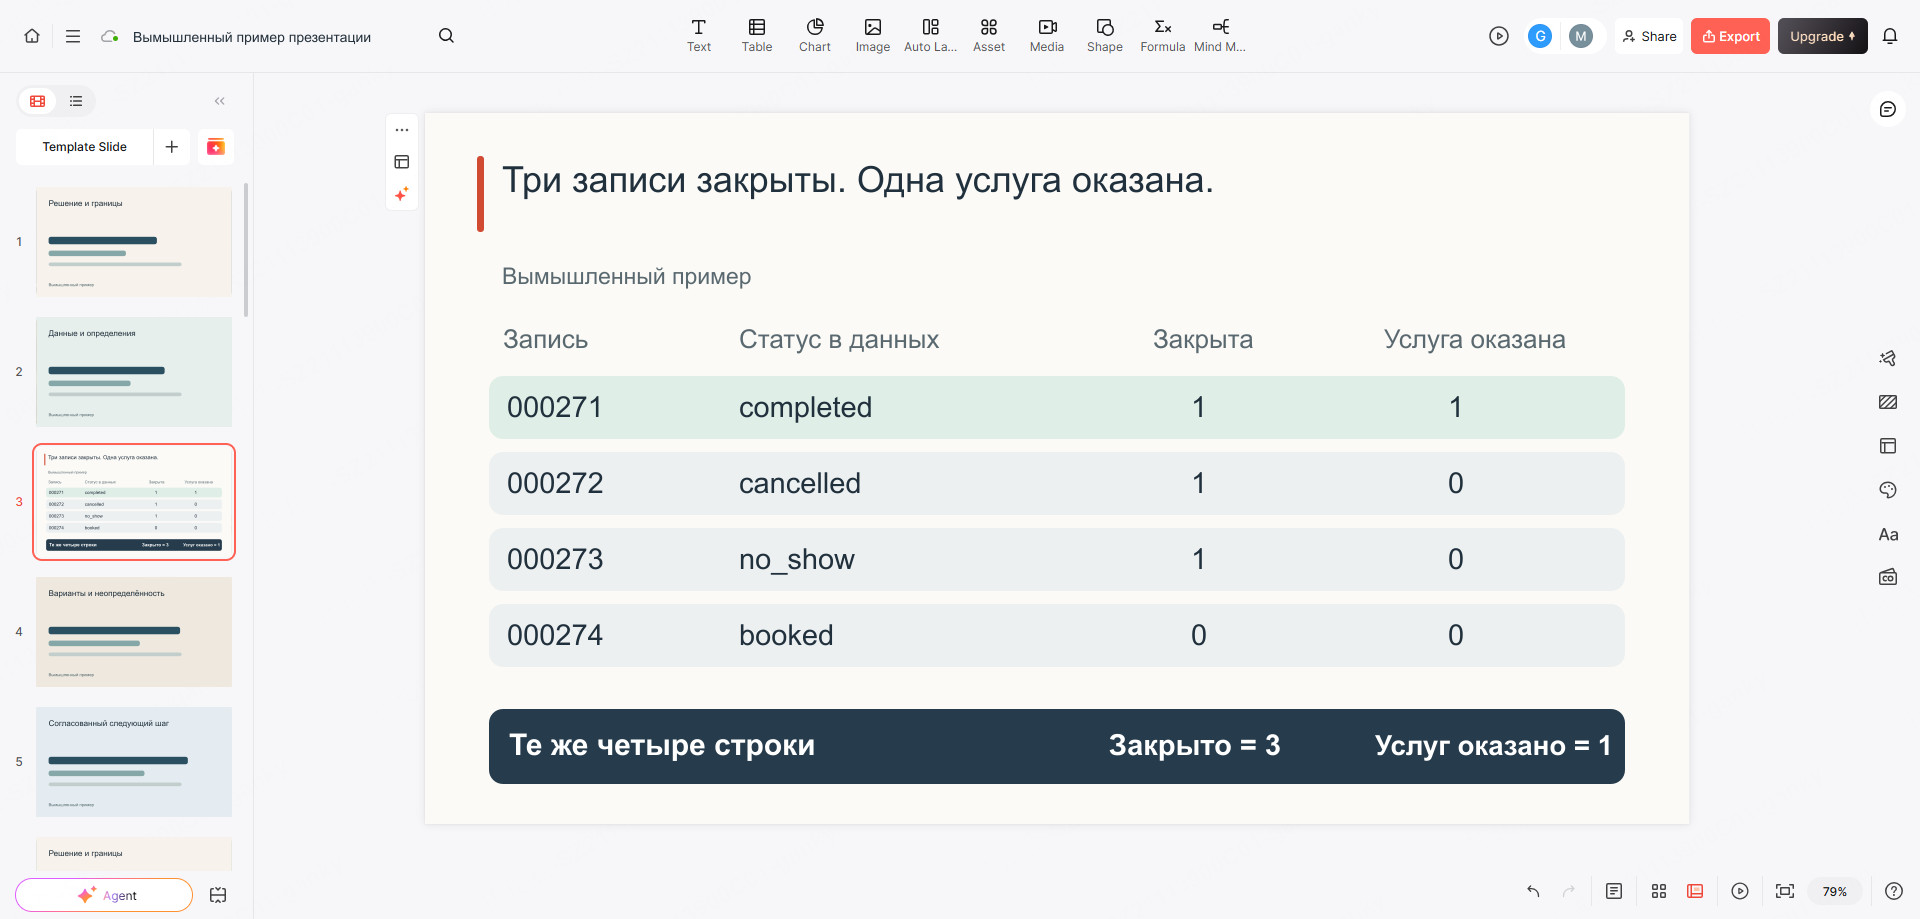Switch to grid overview view

click(1659, 891)
